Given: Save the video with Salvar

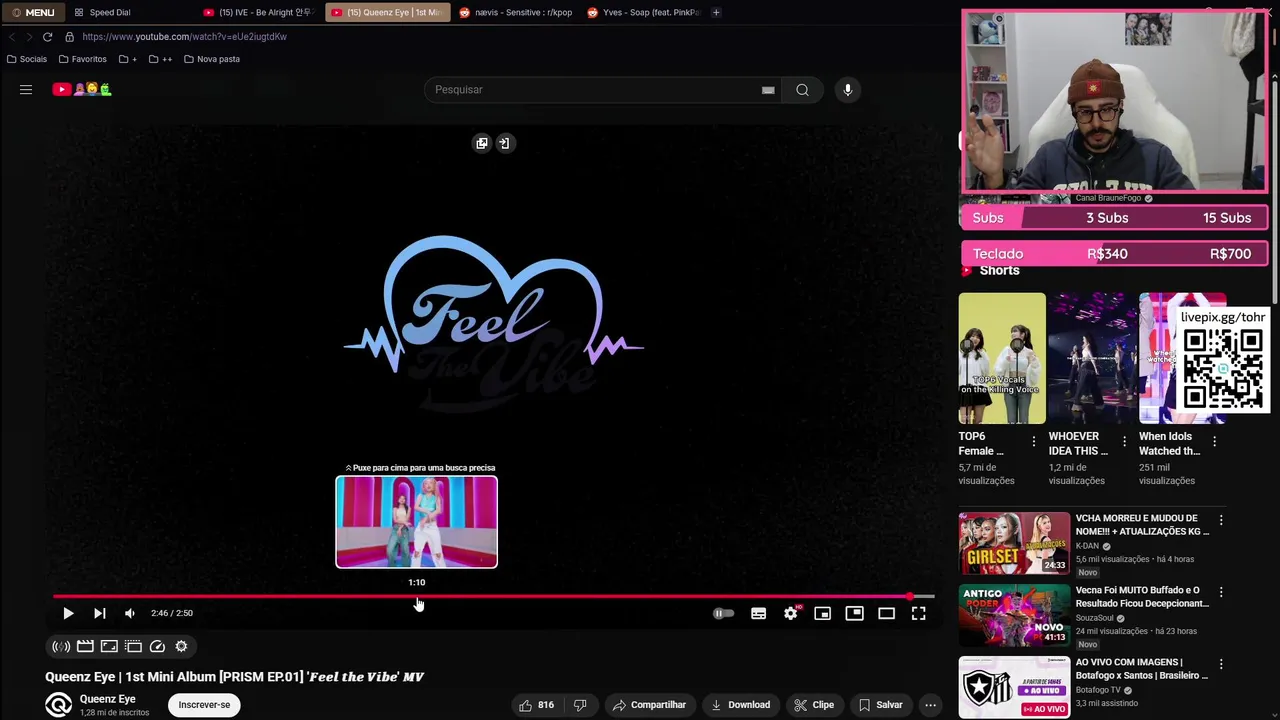Looking at the screenshot, I should click(880, 705).
